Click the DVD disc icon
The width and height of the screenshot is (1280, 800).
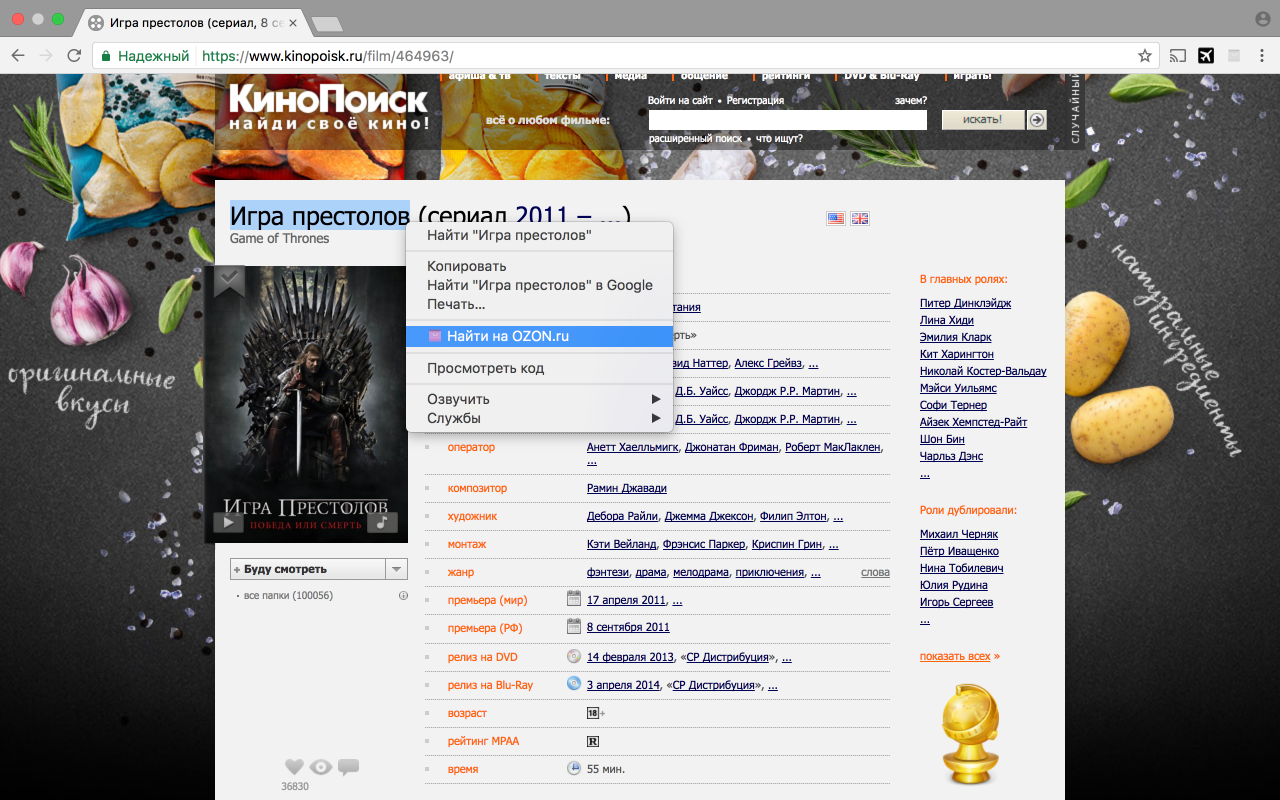(574, 657)
